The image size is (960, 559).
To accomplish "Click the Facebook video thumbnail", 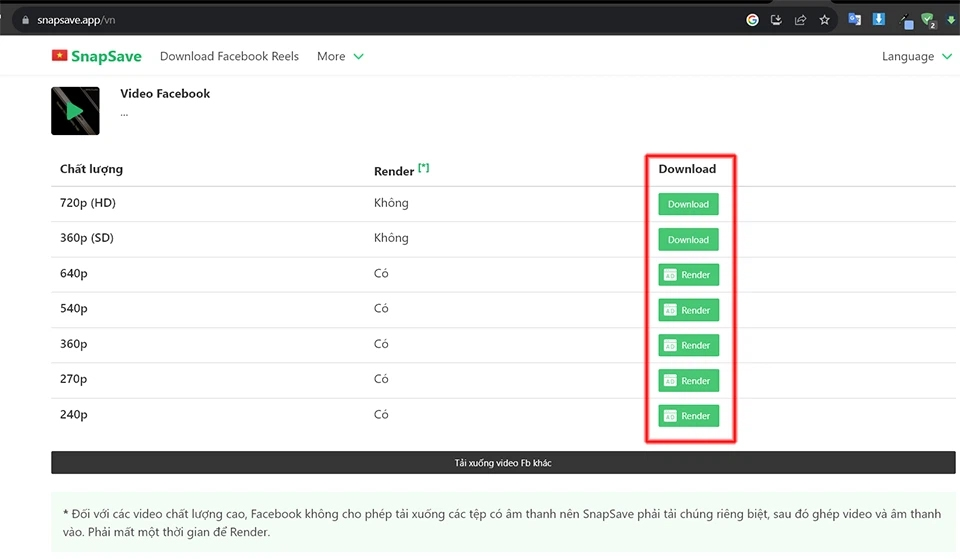I will 75,111.
